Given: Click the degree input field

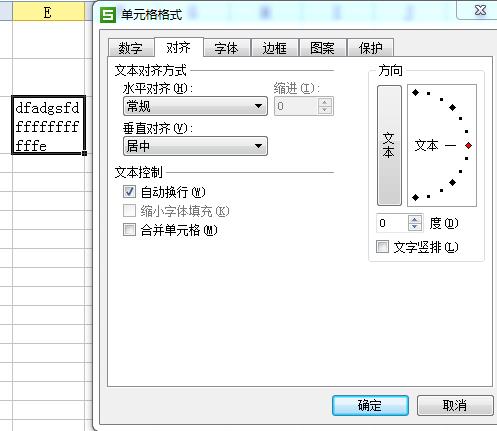Looking at the screenshot, I should coord(392,223).
